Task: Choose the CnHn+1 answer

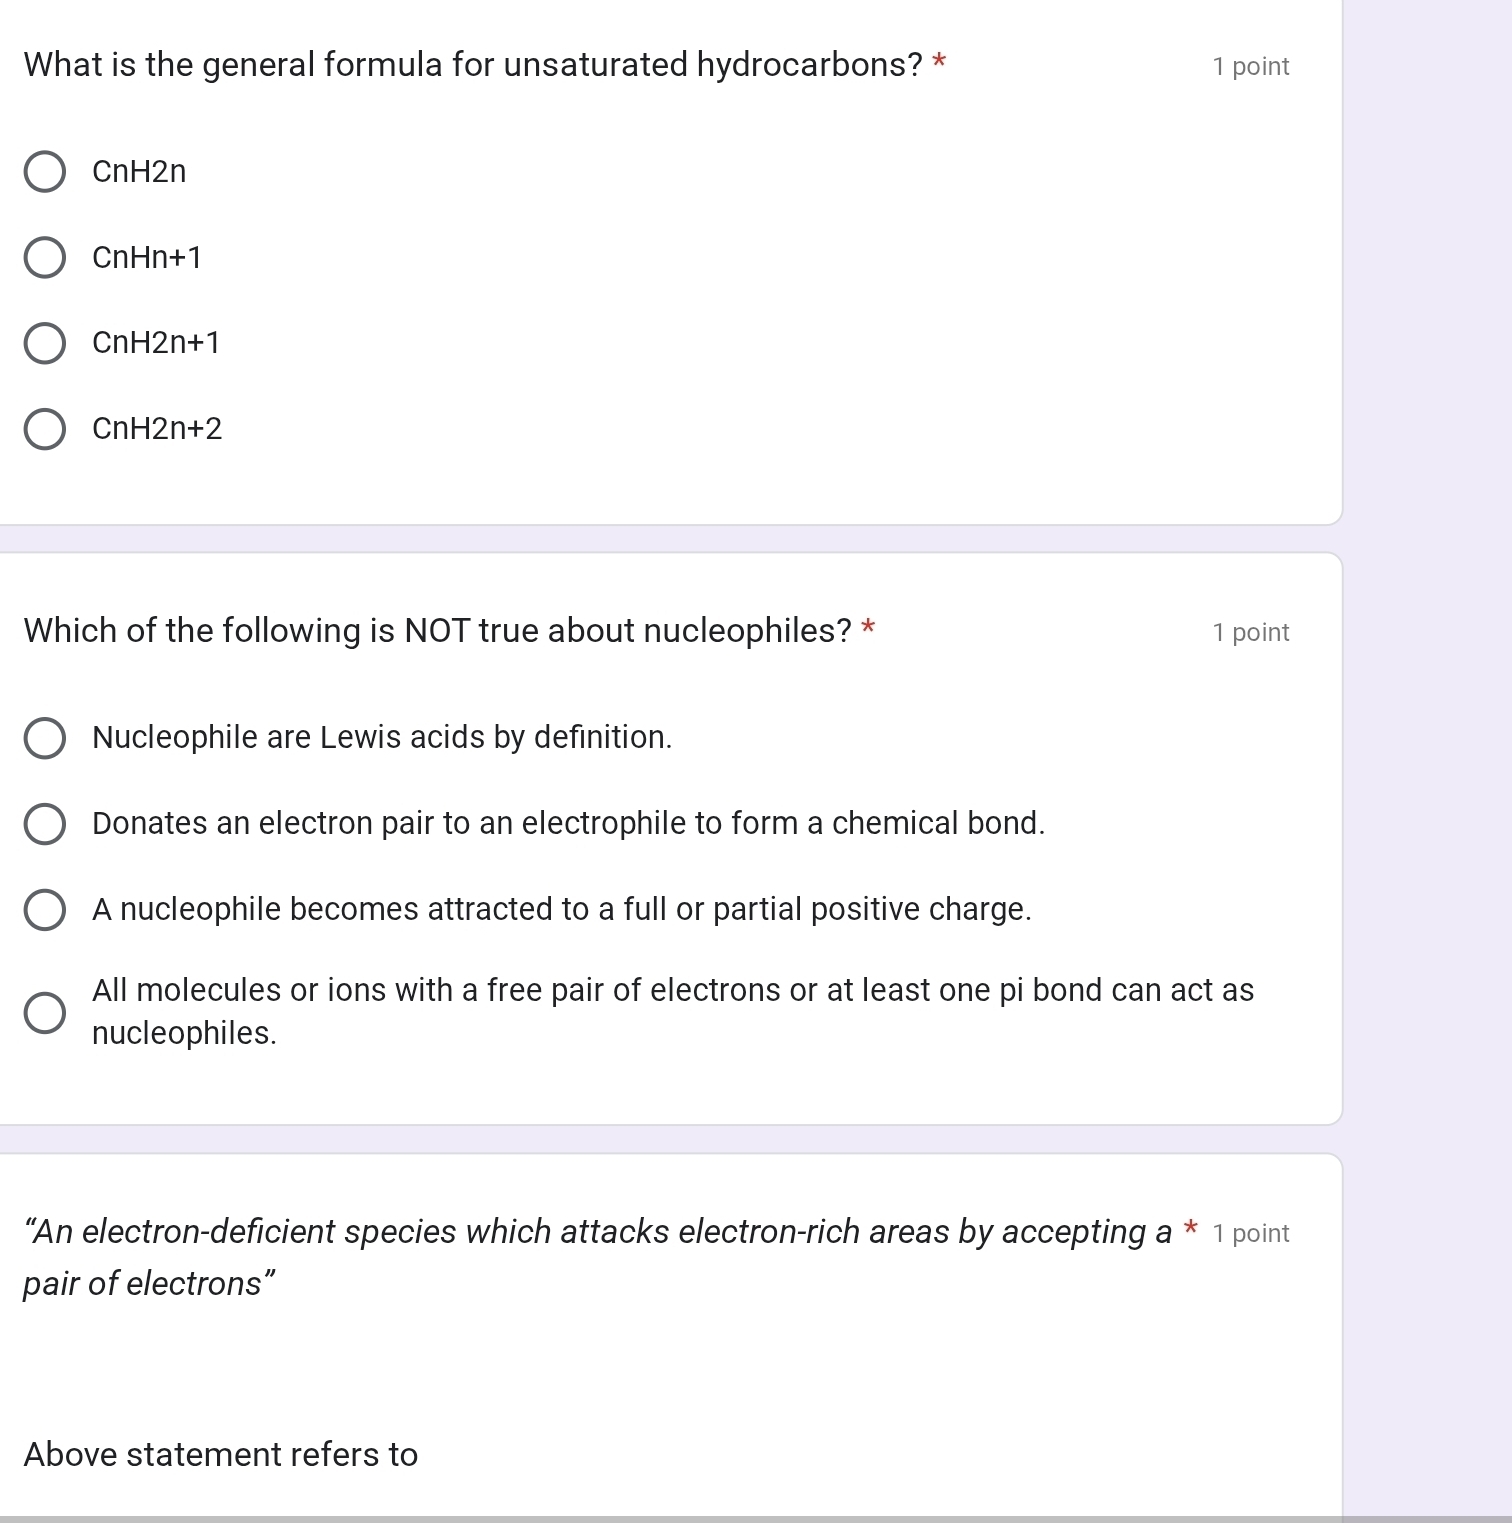Action: pyautogui.click(x=45, y=258)
